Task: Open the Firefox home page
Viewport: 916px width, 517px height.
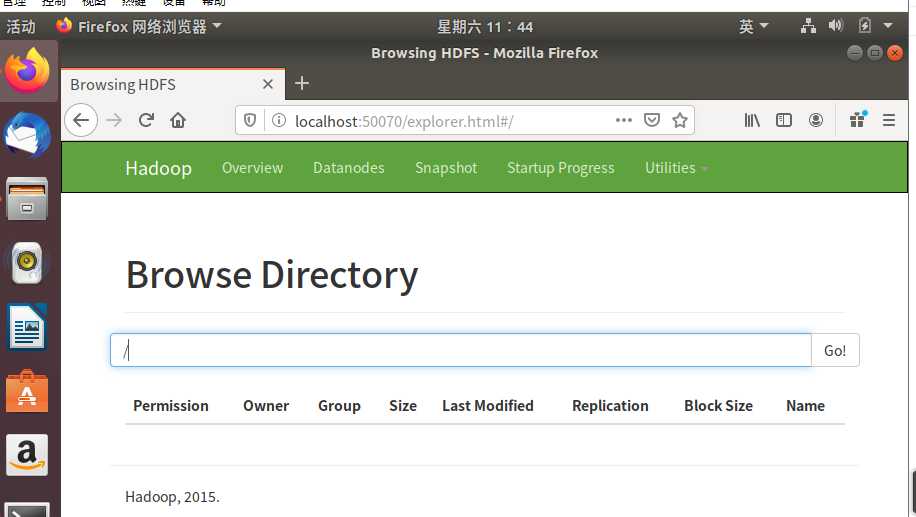Action: 178,120
